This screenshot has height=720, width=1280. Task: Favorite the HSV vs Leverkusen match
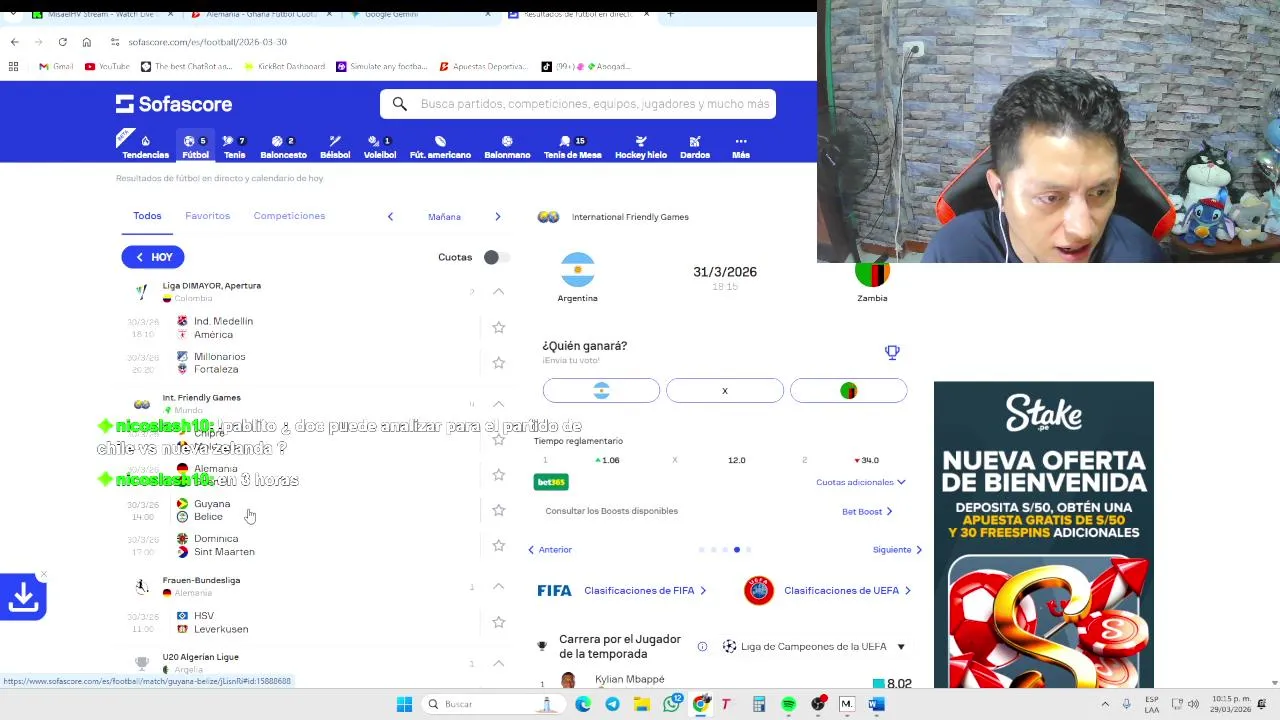(x=498, y=622)
